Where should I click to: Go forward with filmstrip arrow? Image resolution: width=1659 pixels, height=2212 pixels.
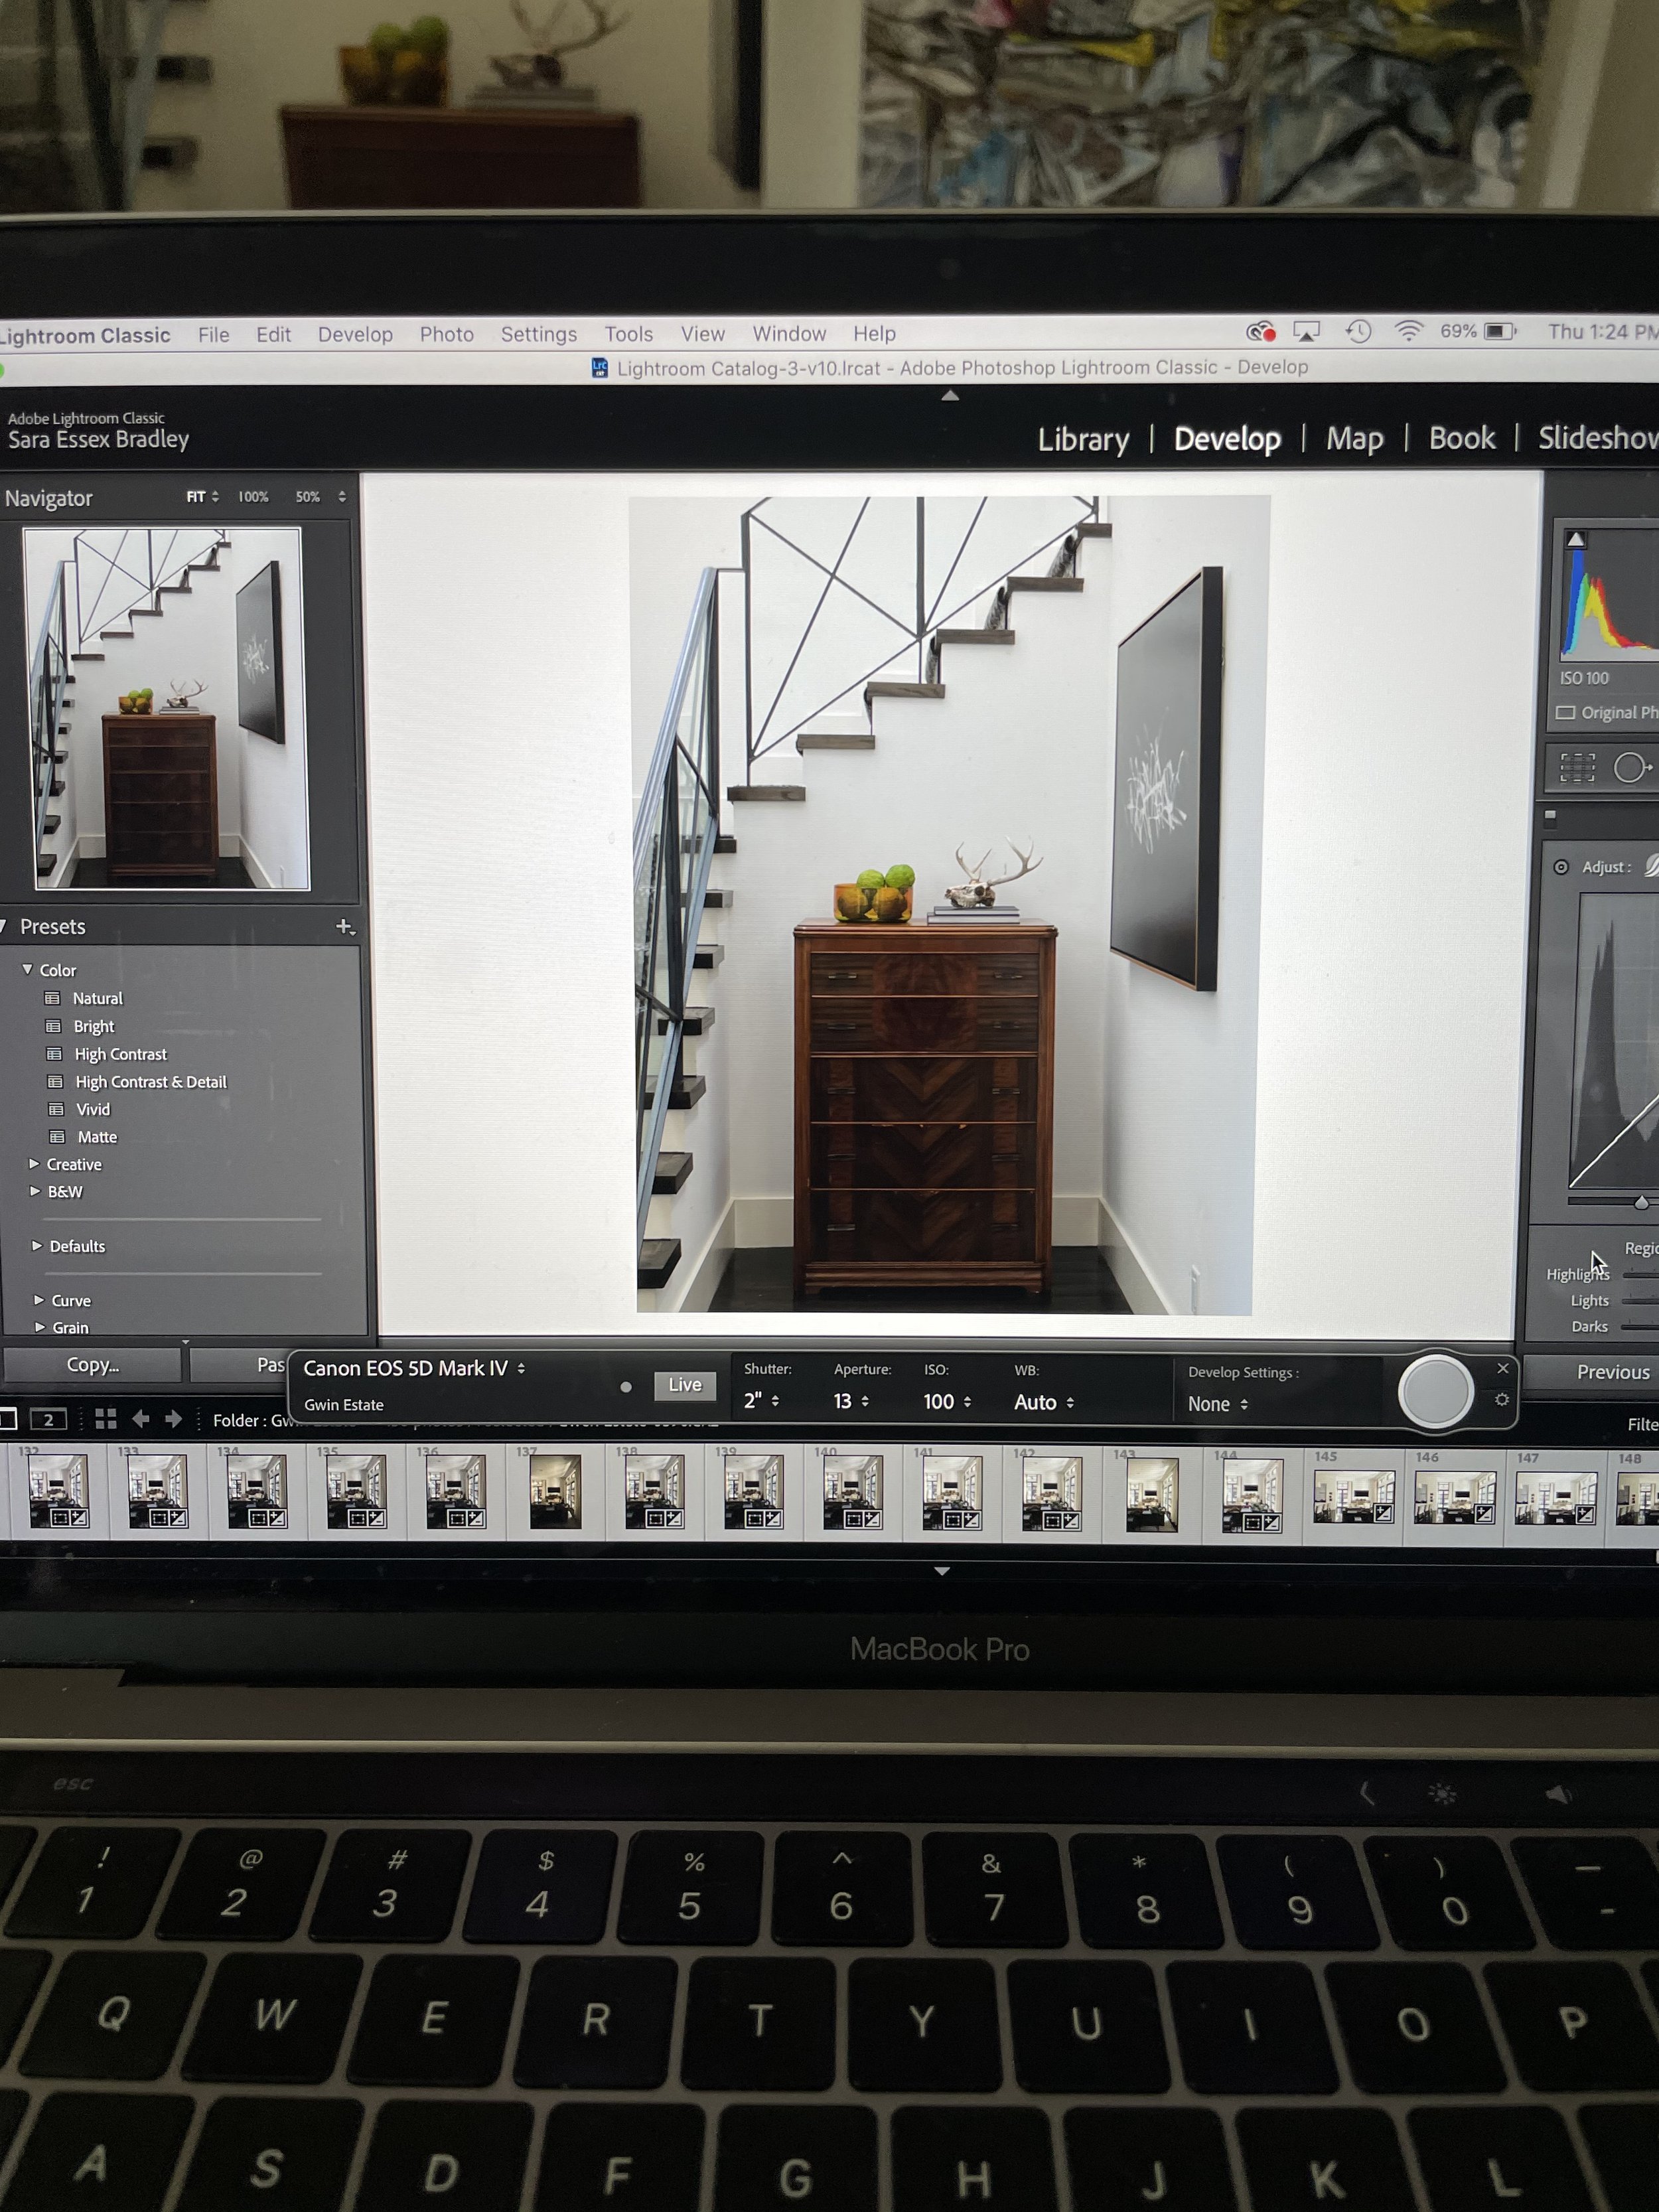click(x=174, y=1419)
